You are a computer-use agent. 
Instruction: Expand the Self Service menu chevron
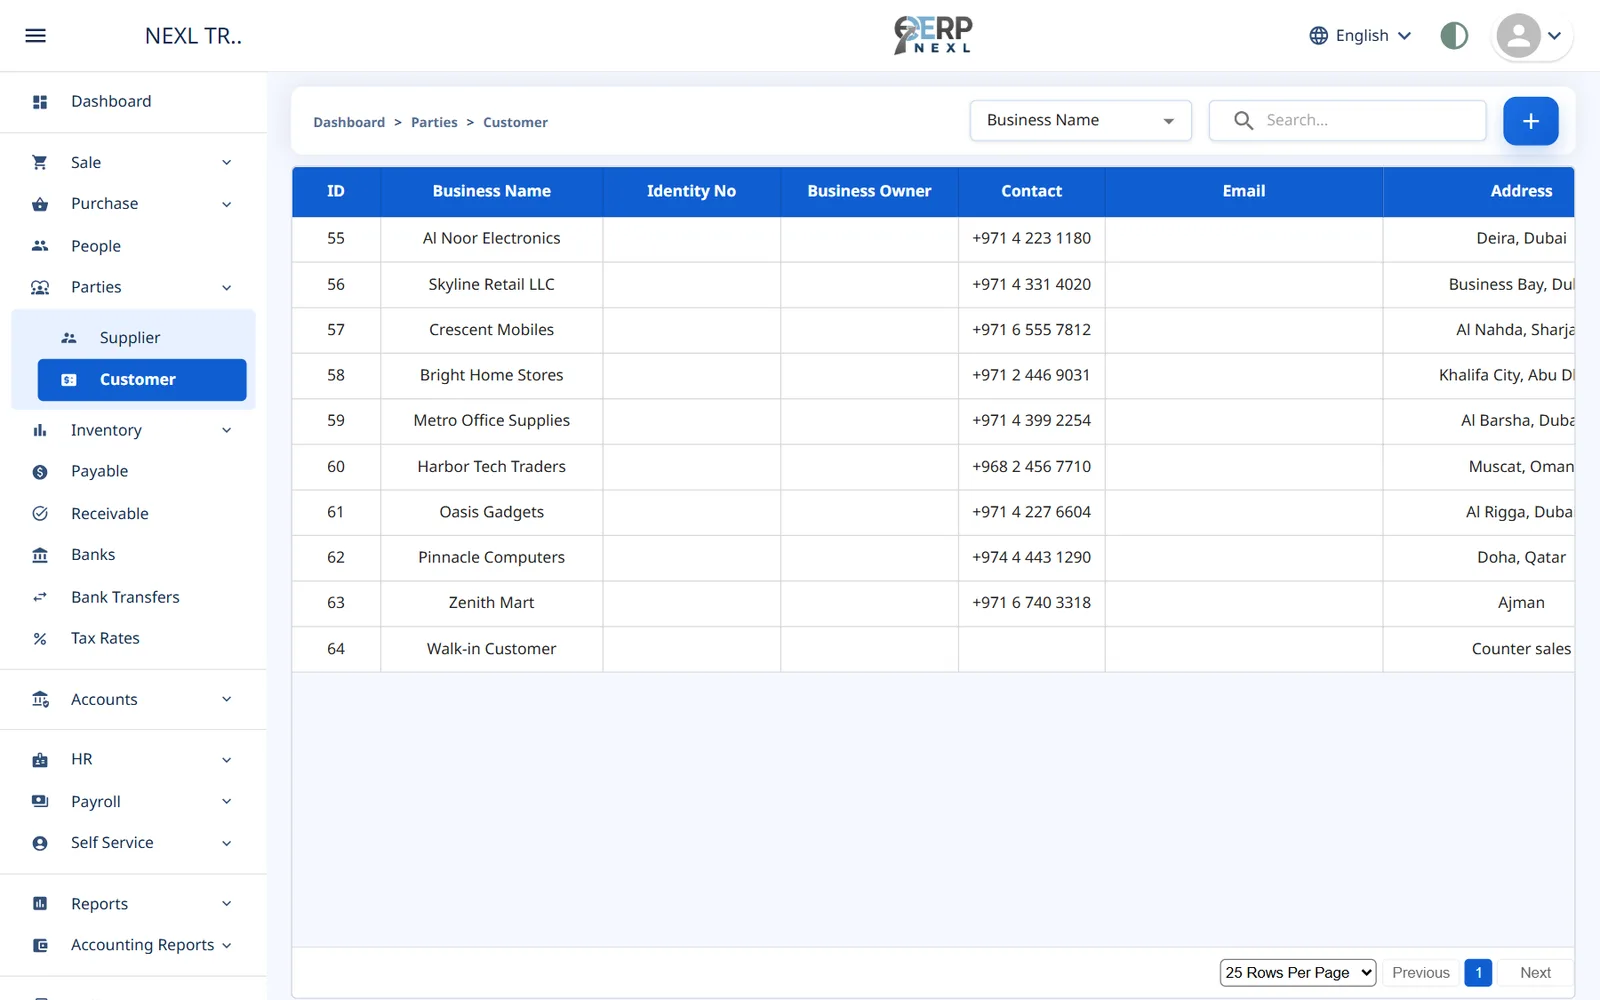(227, 844)
